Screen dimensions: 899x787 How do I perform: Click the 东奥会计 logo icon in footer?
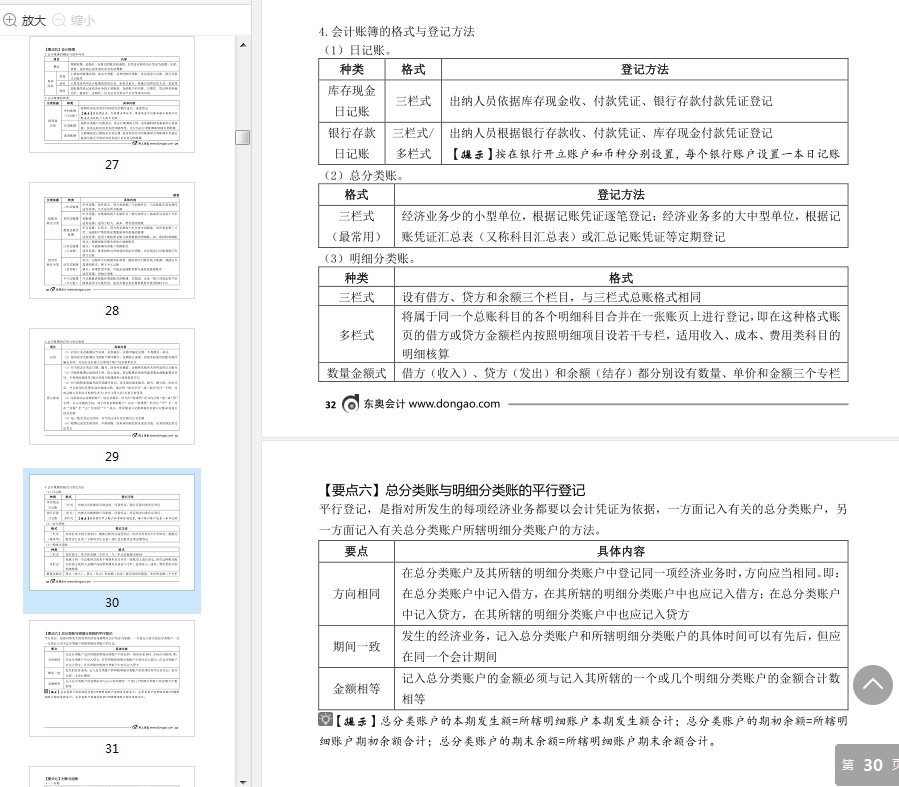(x=350, y=404)
